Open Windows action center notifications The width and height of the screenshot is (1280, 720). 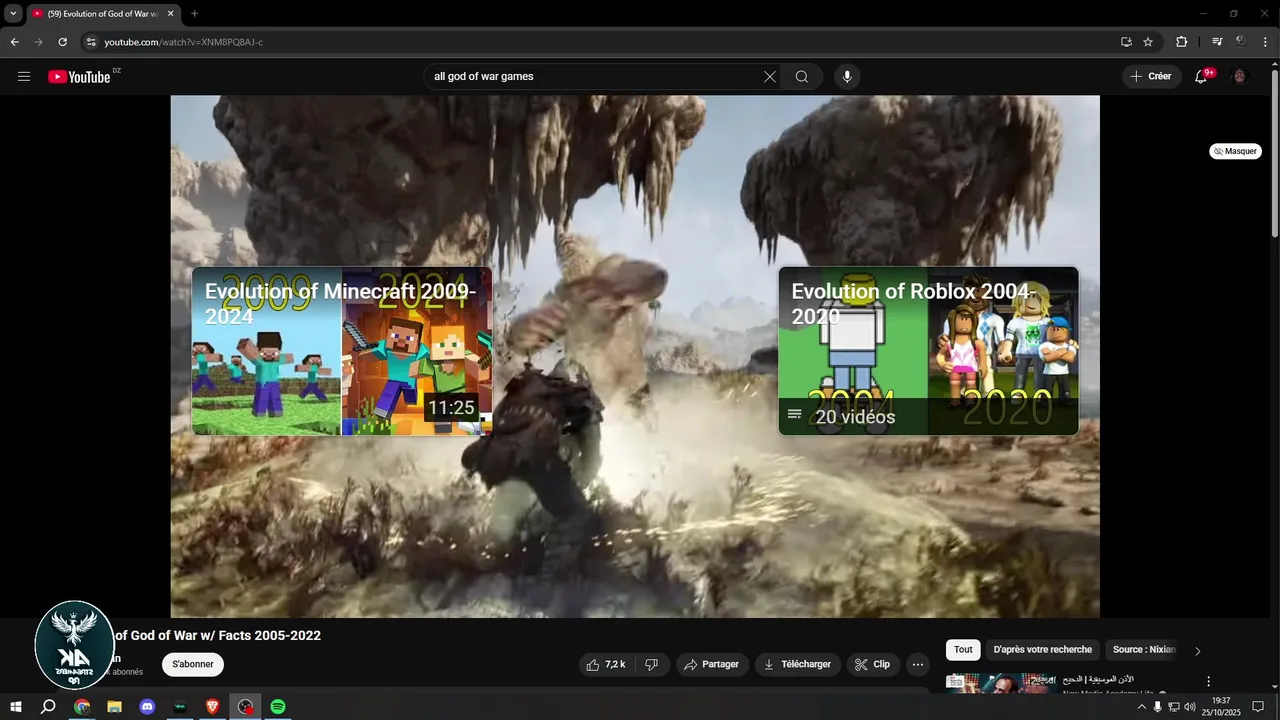(1258, 707)
